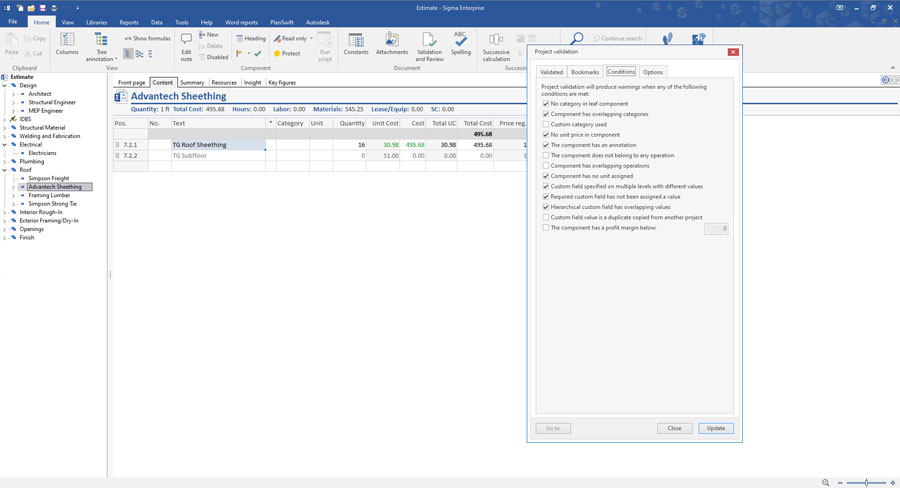This screenshot has width=900, height=488.
Task: Open Constants
Action: click(356, 44)
